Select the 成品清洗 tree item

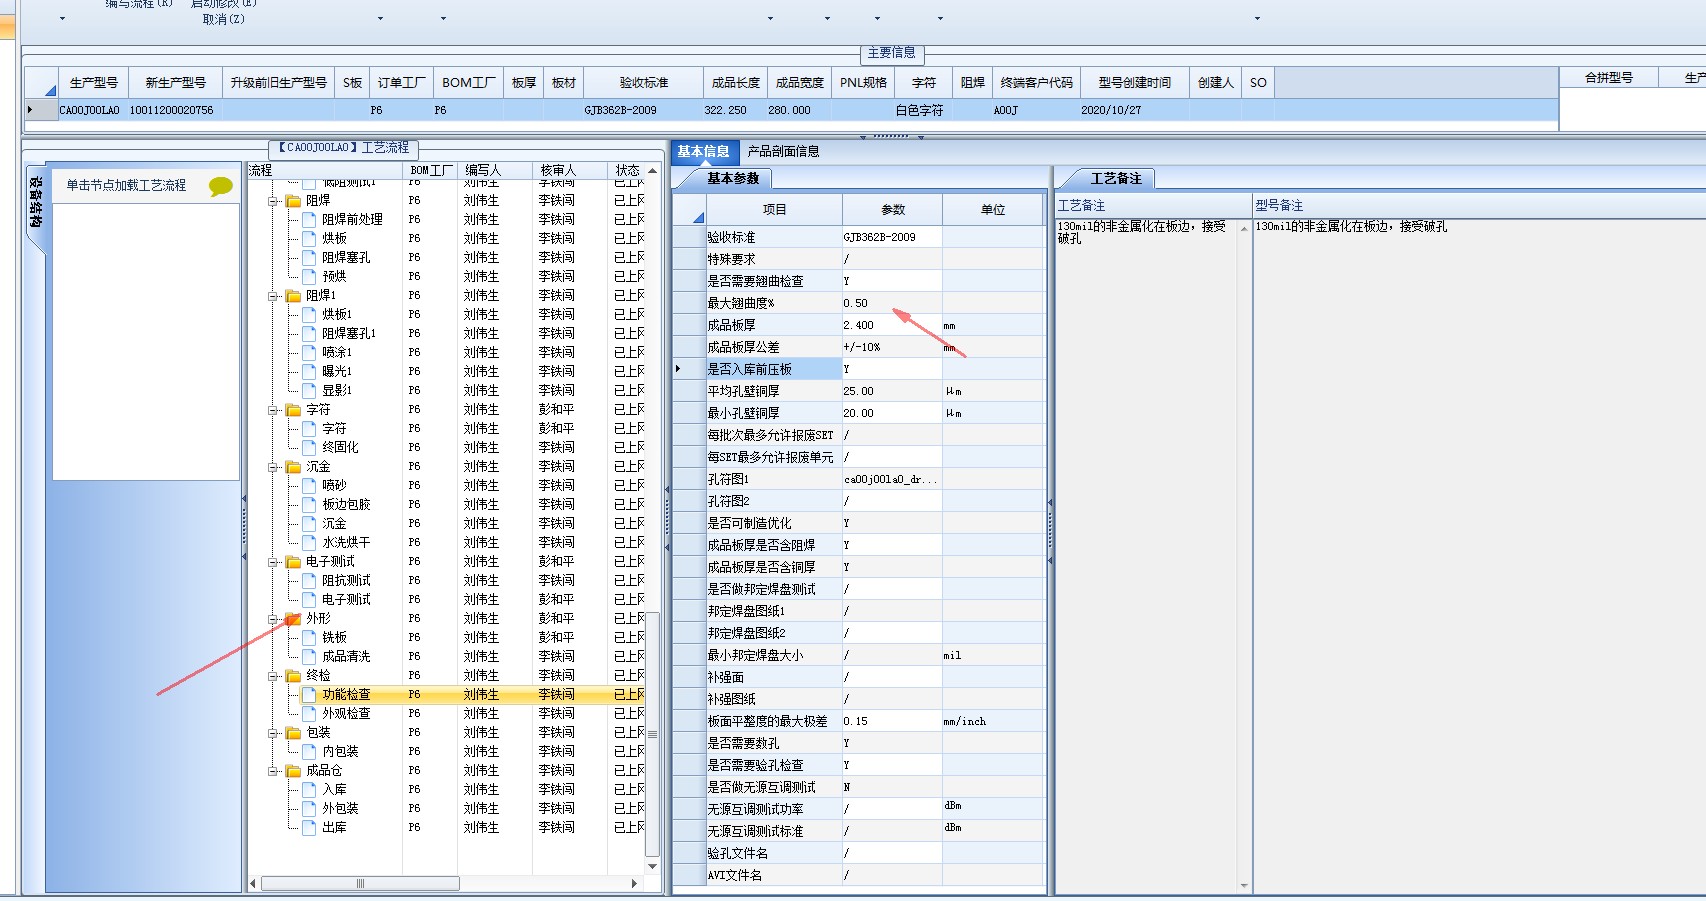pos(346,657)
